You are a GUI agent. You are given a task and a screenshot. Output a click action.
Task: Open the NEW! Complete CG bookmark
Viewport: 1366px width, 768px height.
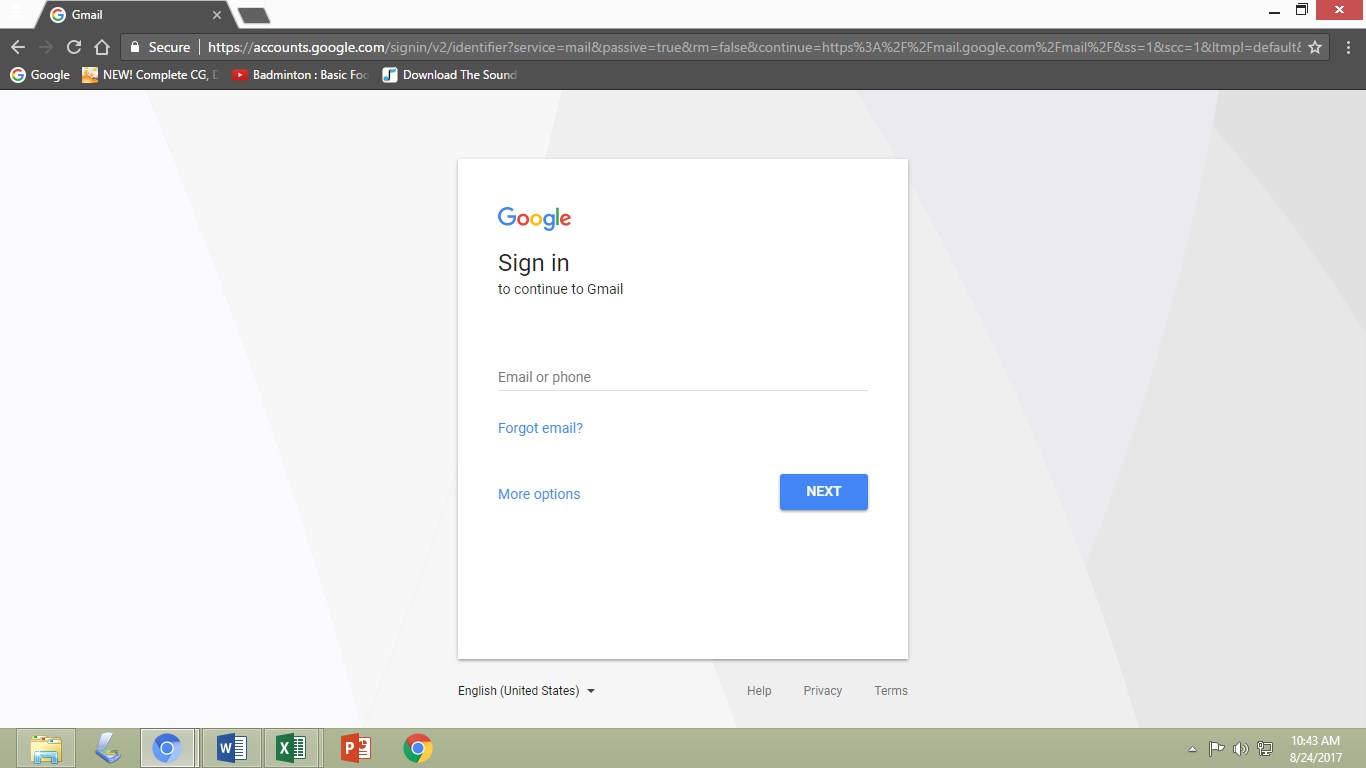pos(150,75)
